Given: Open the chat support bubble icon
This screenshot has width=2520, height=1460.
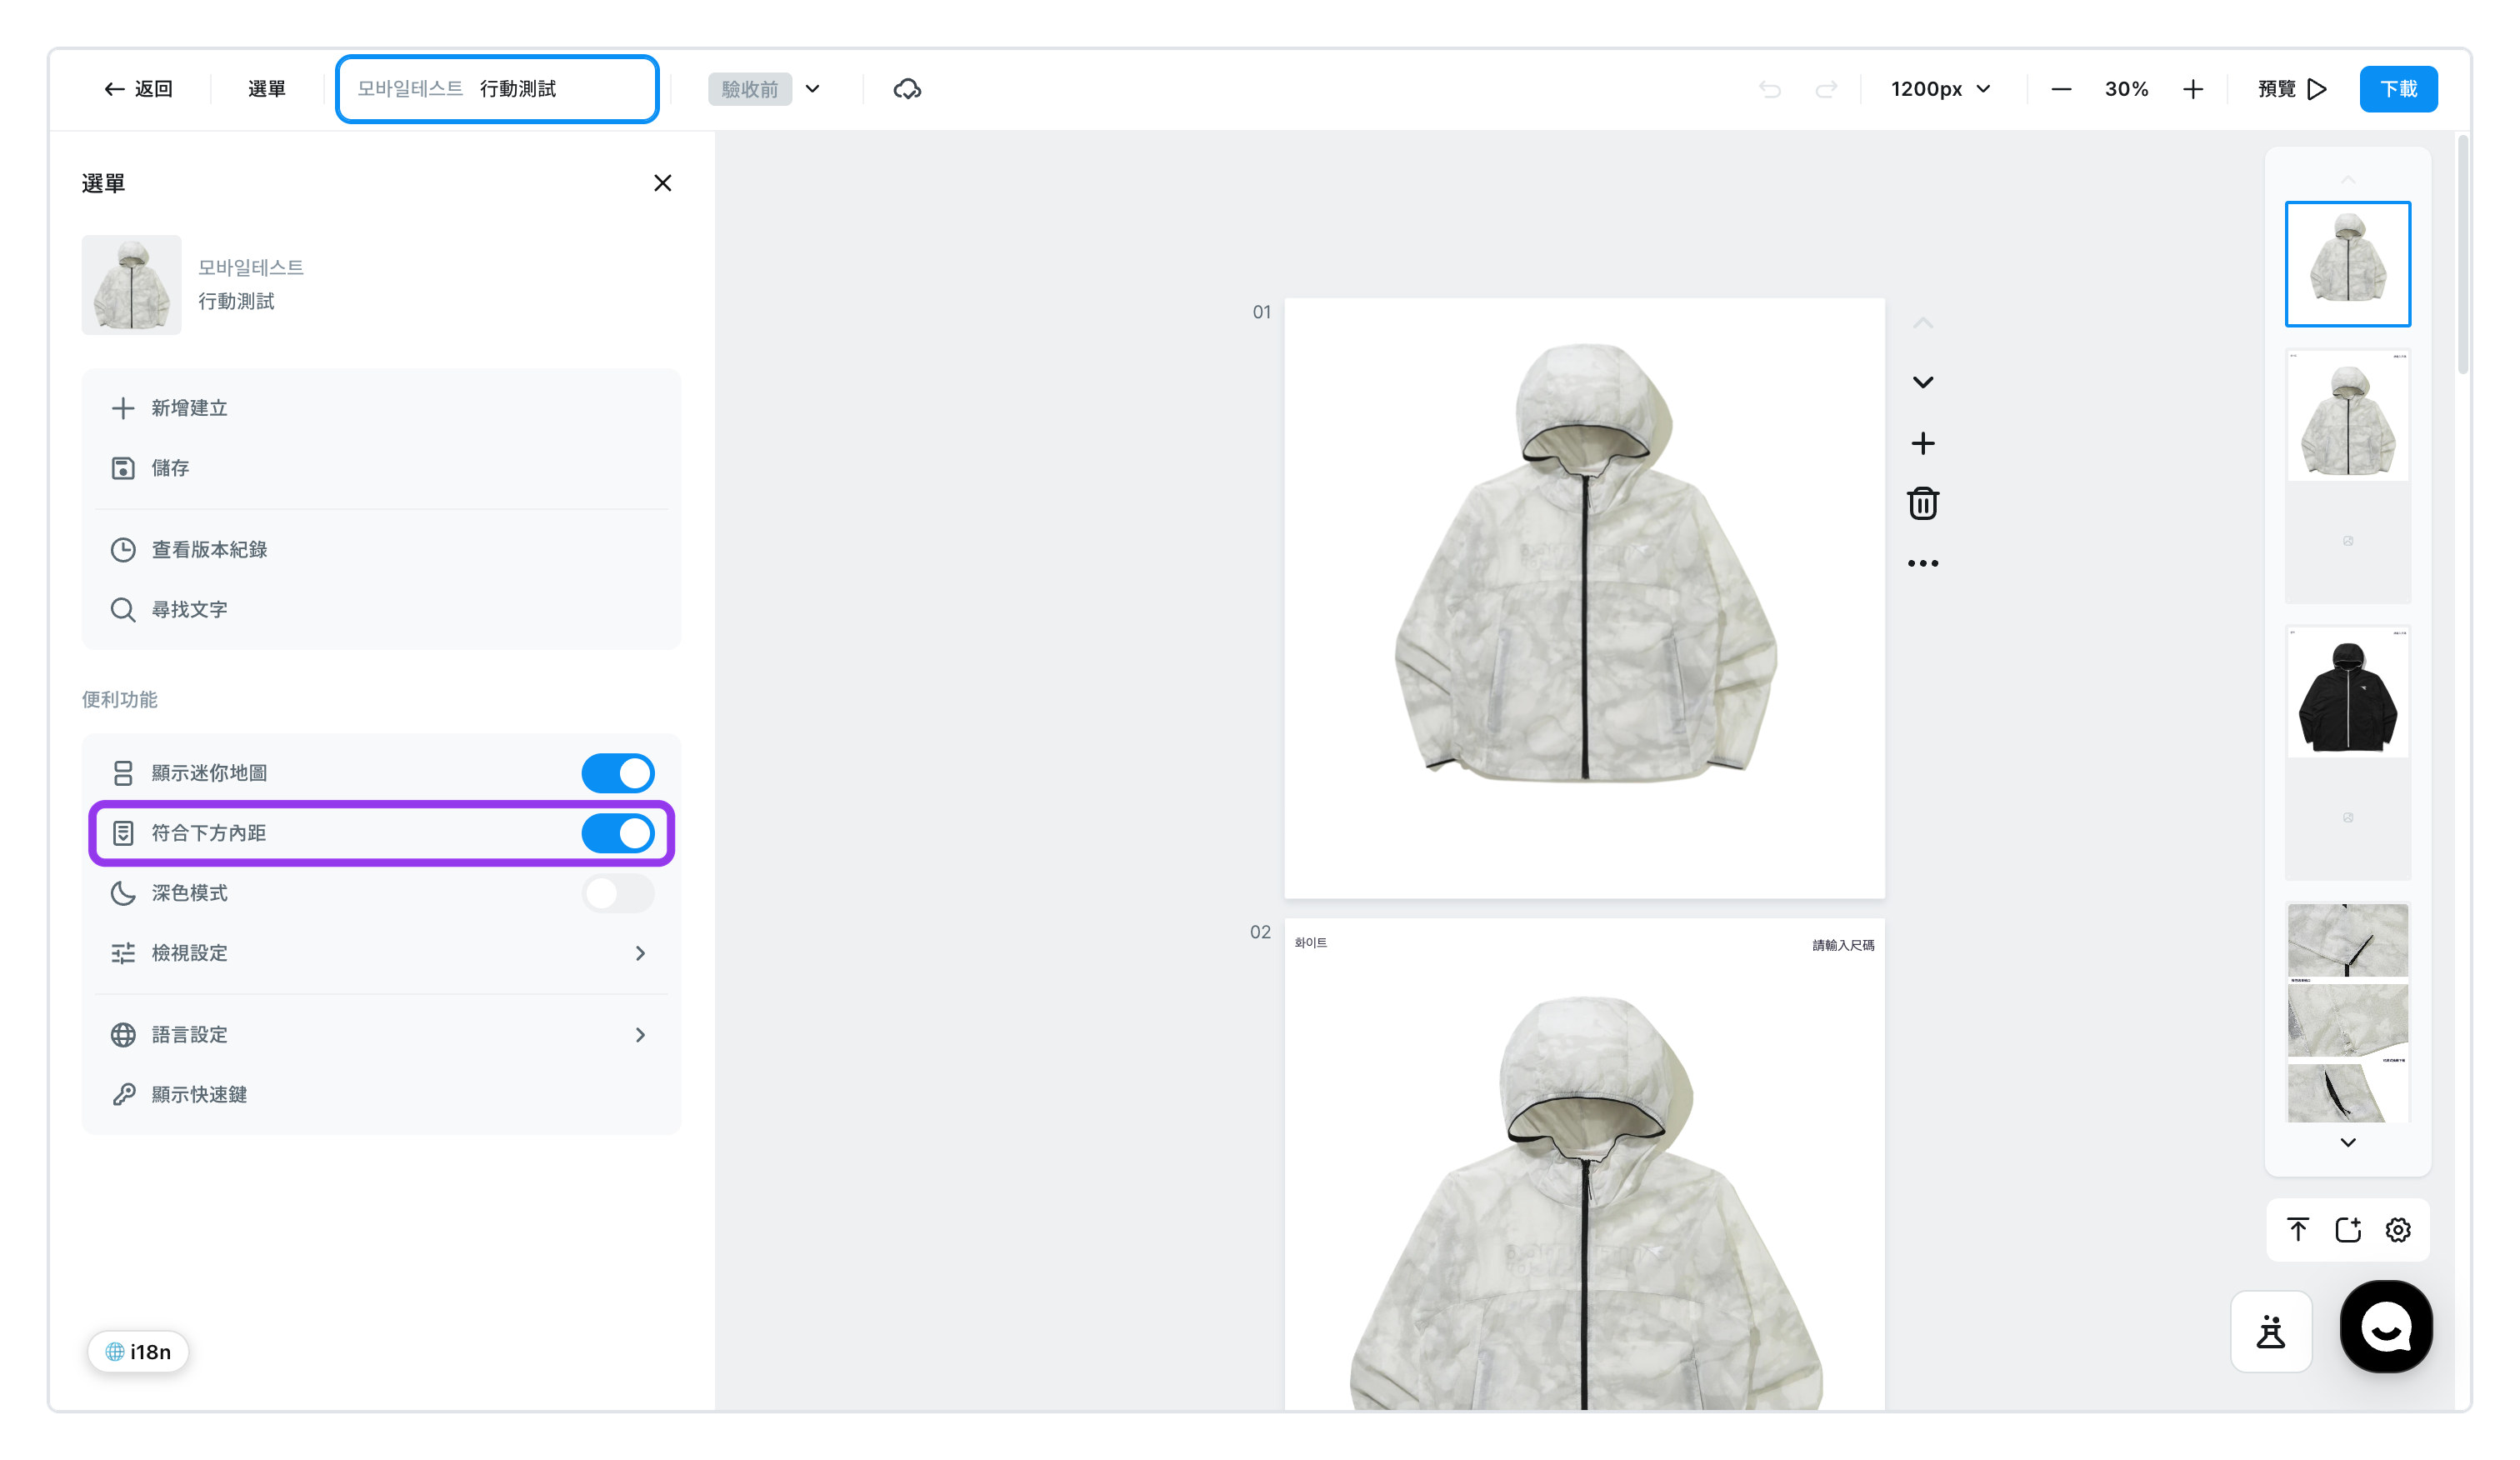Looking at the screenshot, I should coord(2386,1327).
